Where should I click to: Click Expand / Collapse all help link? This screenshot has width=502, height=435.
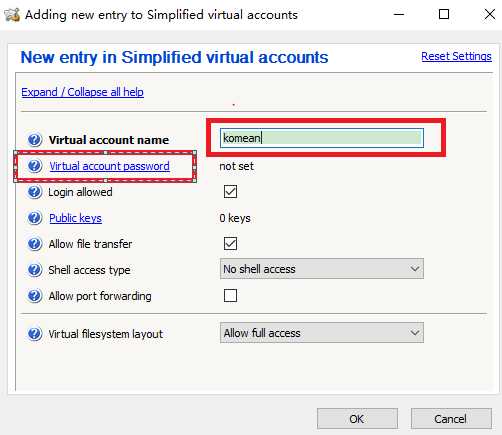82,92
